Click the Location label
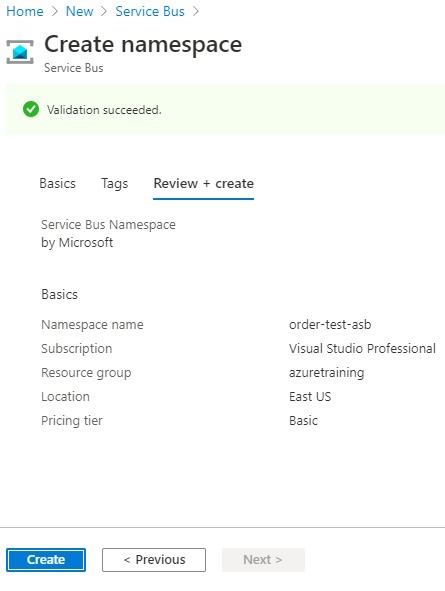The height and width of the screenshot is (591, 445). [66, 397]
